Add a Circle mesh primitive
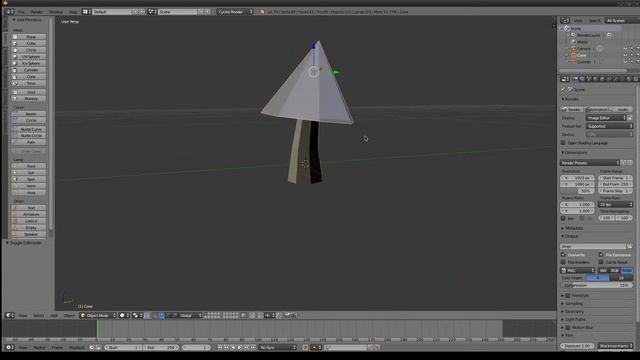This screenshot has height=360, width=640. (29, 50)
